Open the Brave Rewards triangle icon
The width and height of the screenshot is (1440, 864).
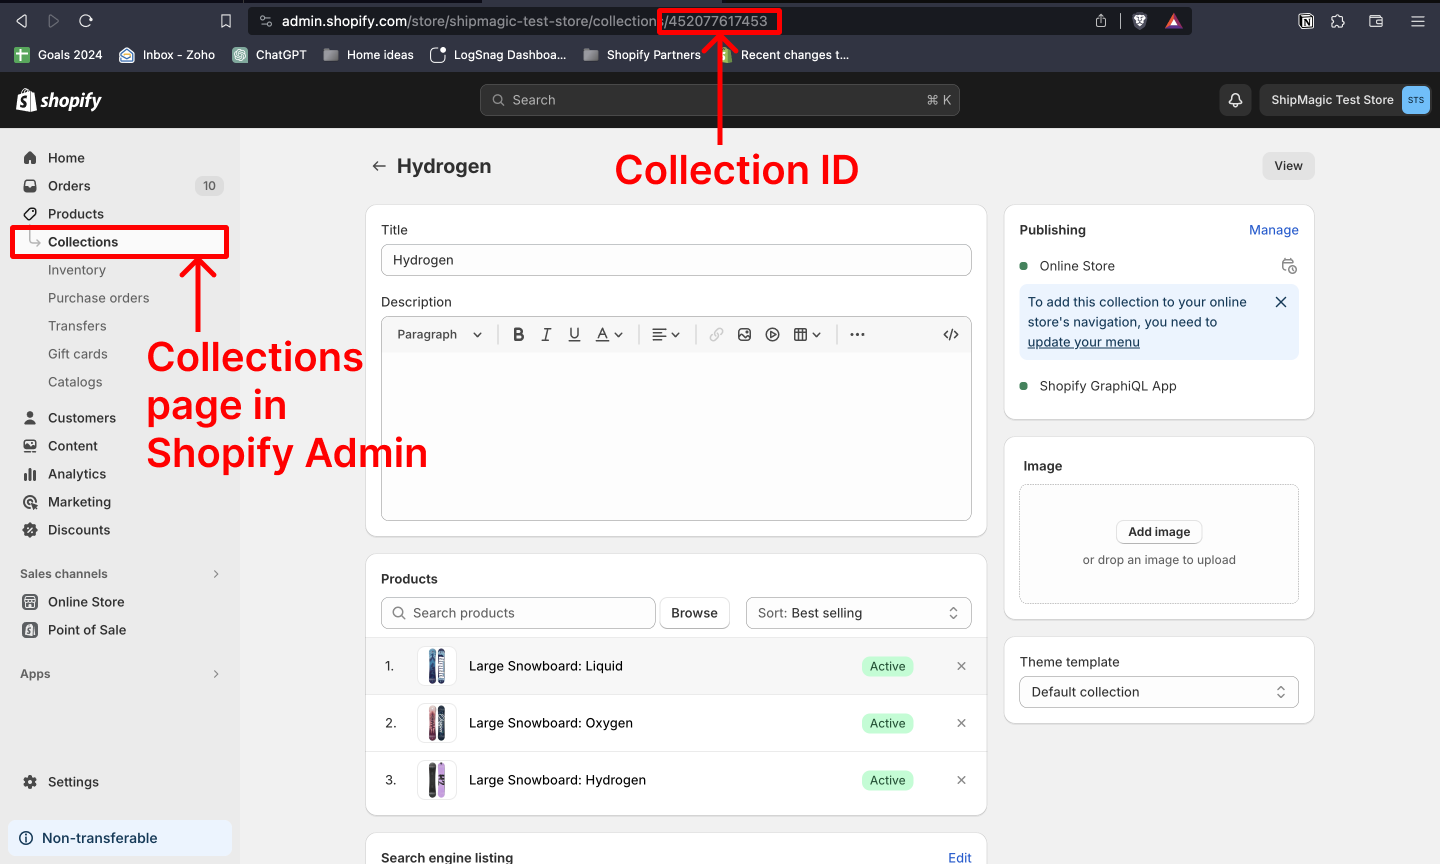point(1174,21)
